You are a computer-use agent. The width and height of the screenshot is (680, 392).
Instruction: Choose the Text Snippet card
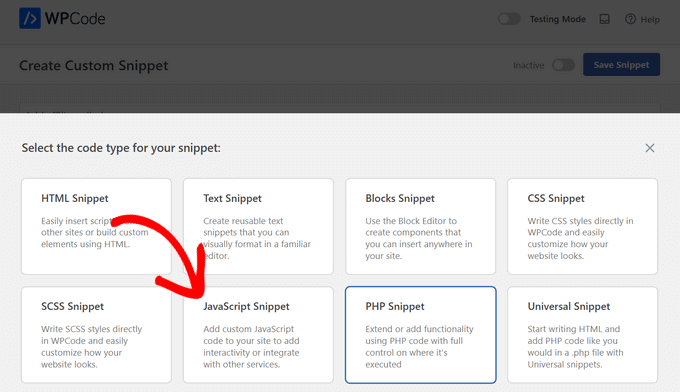[258, 226]
